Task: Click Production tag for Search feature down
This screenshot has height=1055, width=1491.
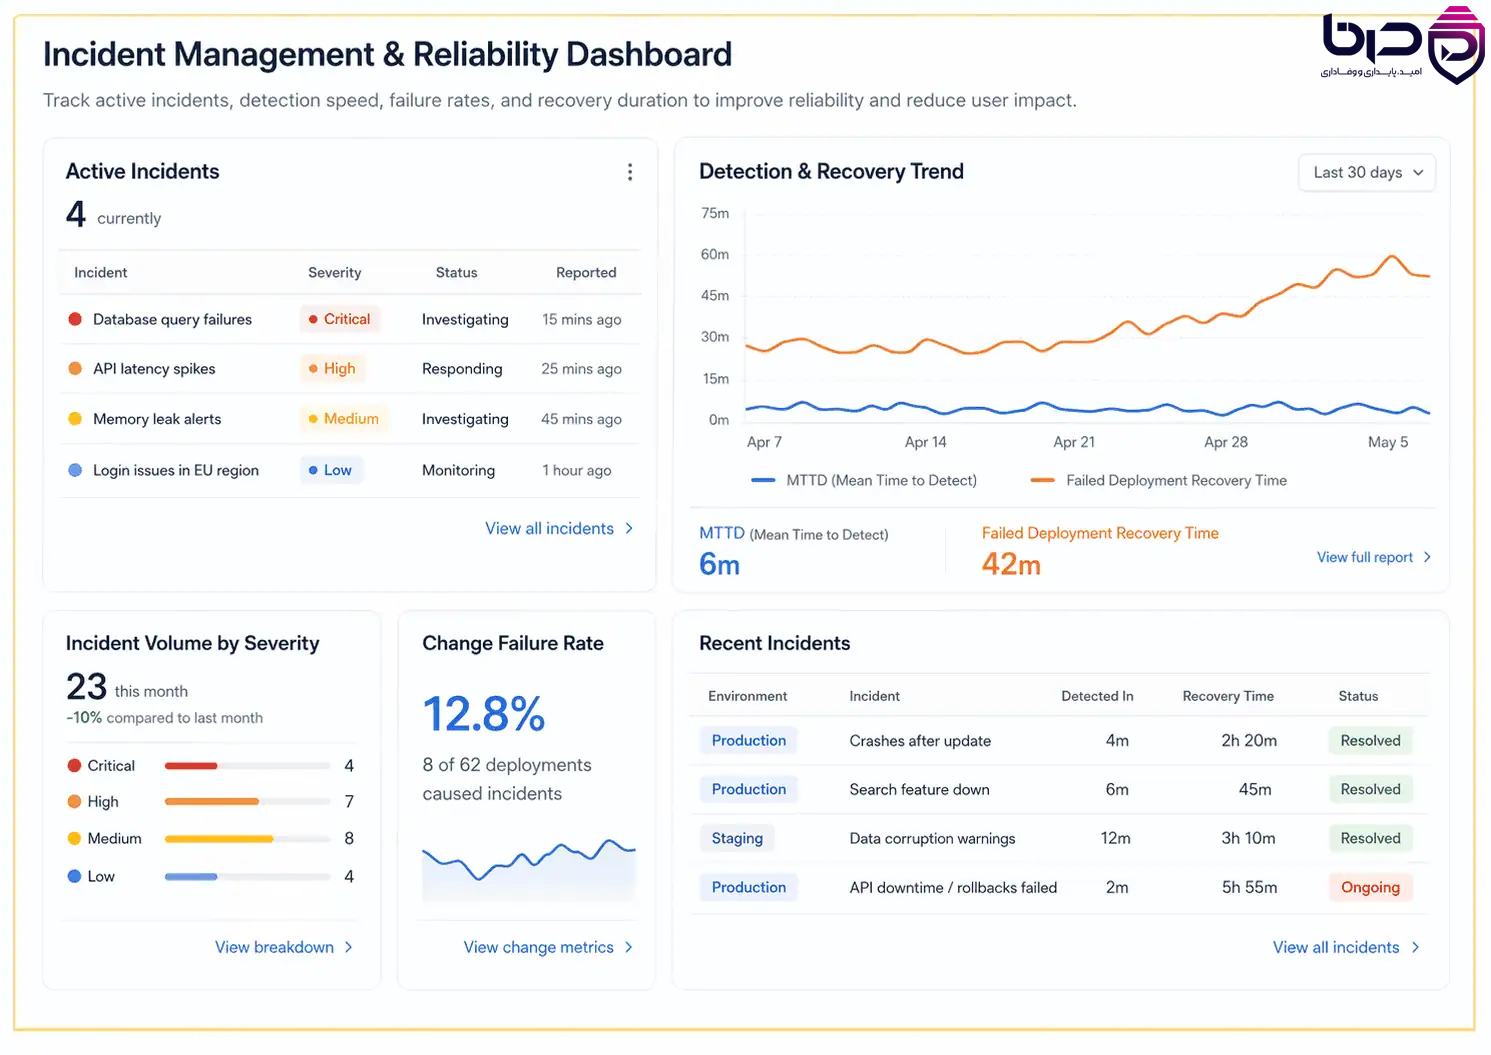Action: pos(749,790)
